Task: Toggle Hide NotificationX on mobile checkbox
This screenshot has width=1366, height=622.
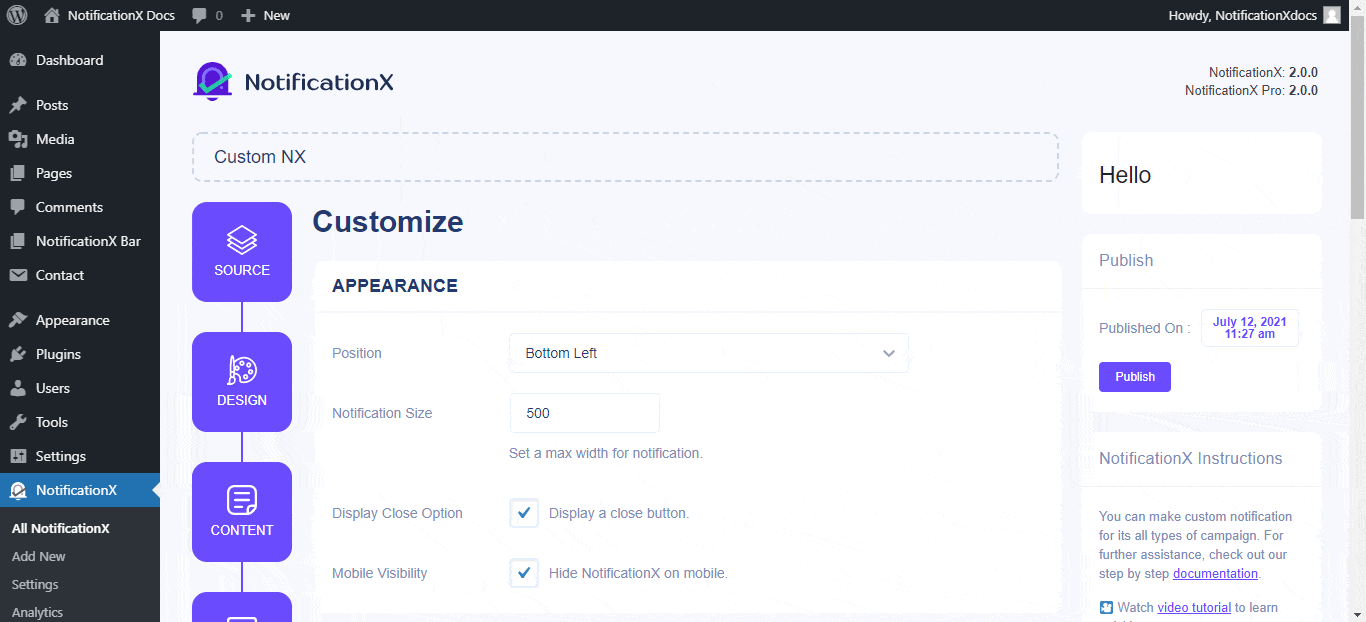Action: [524, 573]
